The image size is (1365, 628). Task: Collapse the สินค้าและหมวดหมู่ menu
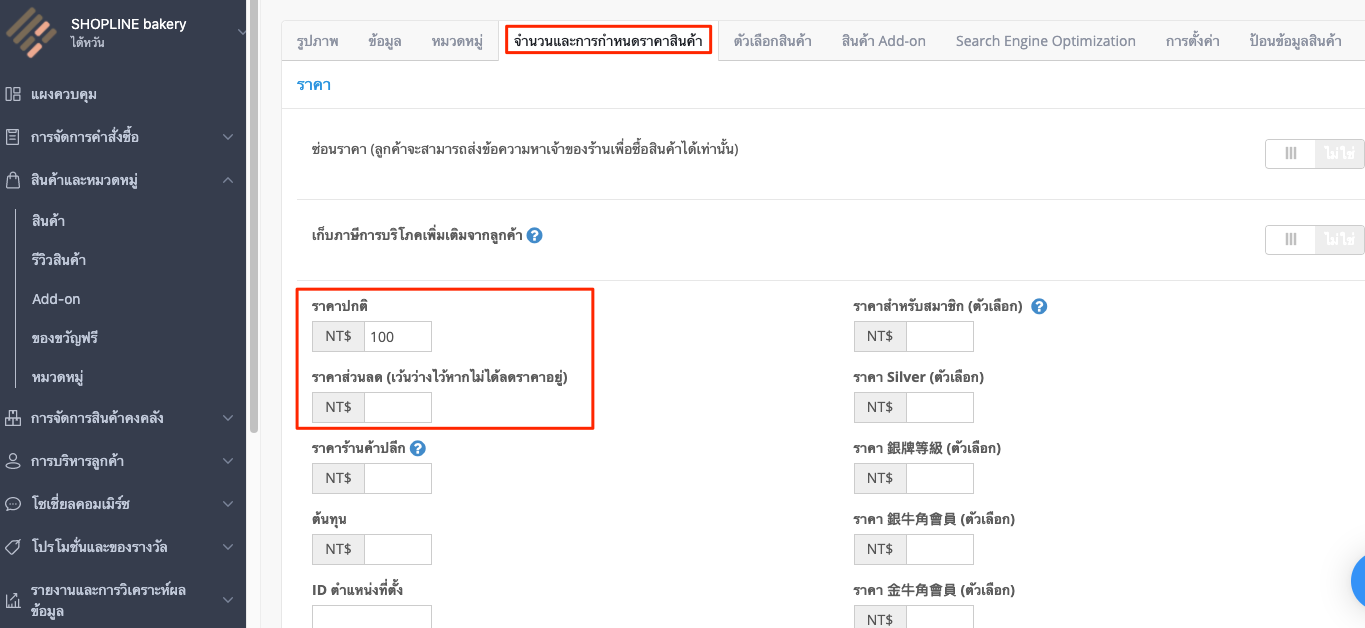[228, 180]
